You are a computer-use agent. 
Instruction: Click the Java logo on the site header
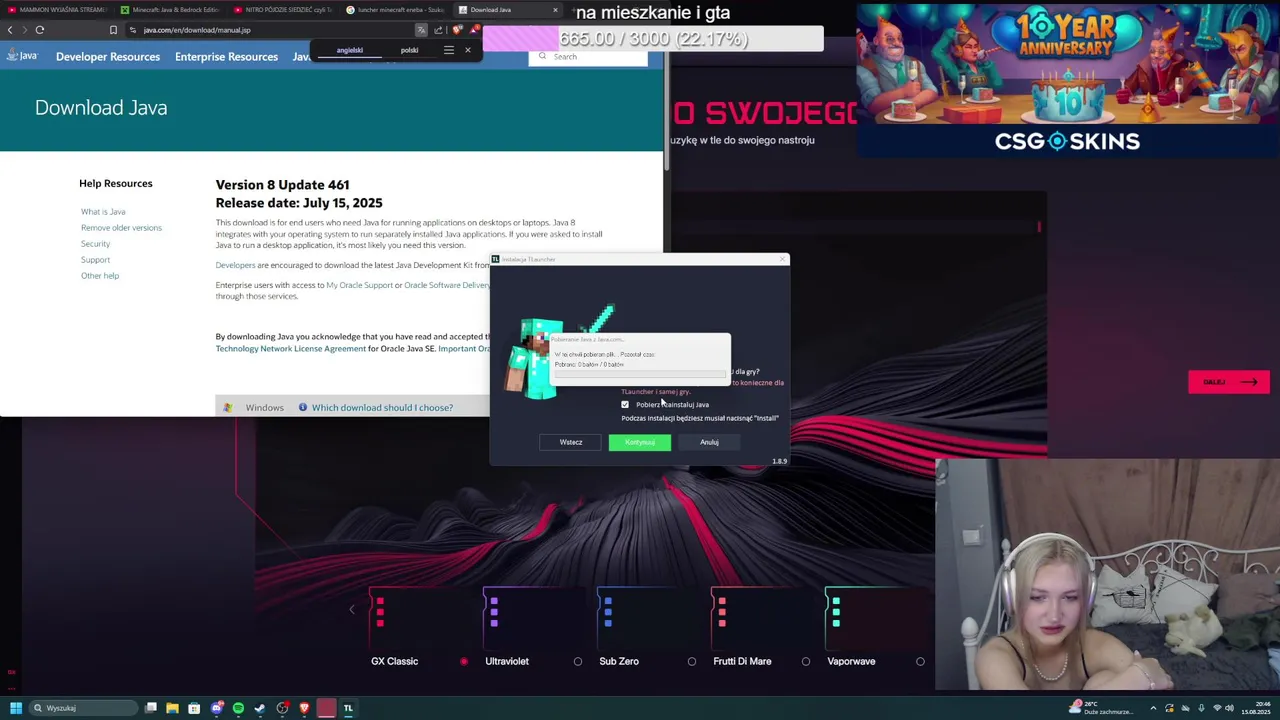[x=21, y=56]
